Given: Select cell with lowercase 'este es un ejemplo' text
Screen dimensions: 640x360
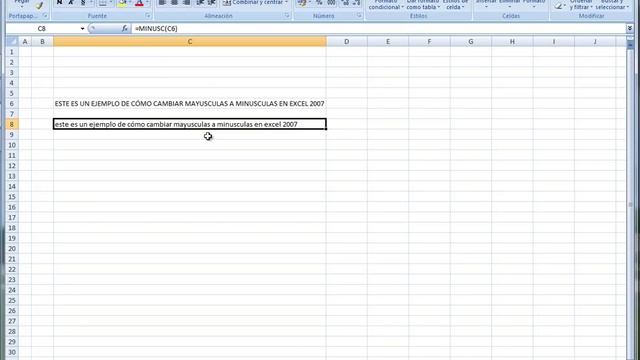Looking at the screenshot, I should (190, 124).
